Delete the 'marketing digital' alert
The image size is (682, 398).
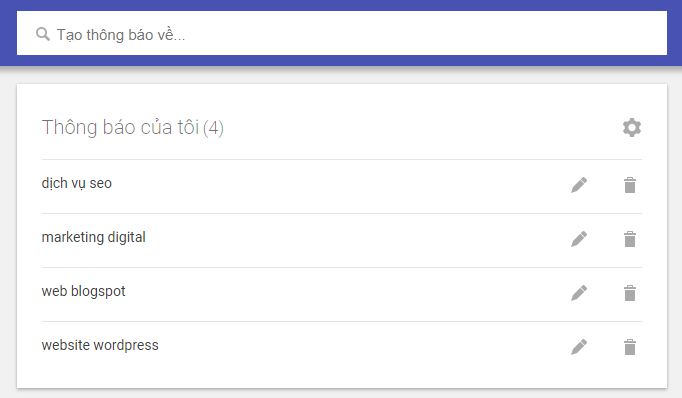click(630, 239)
